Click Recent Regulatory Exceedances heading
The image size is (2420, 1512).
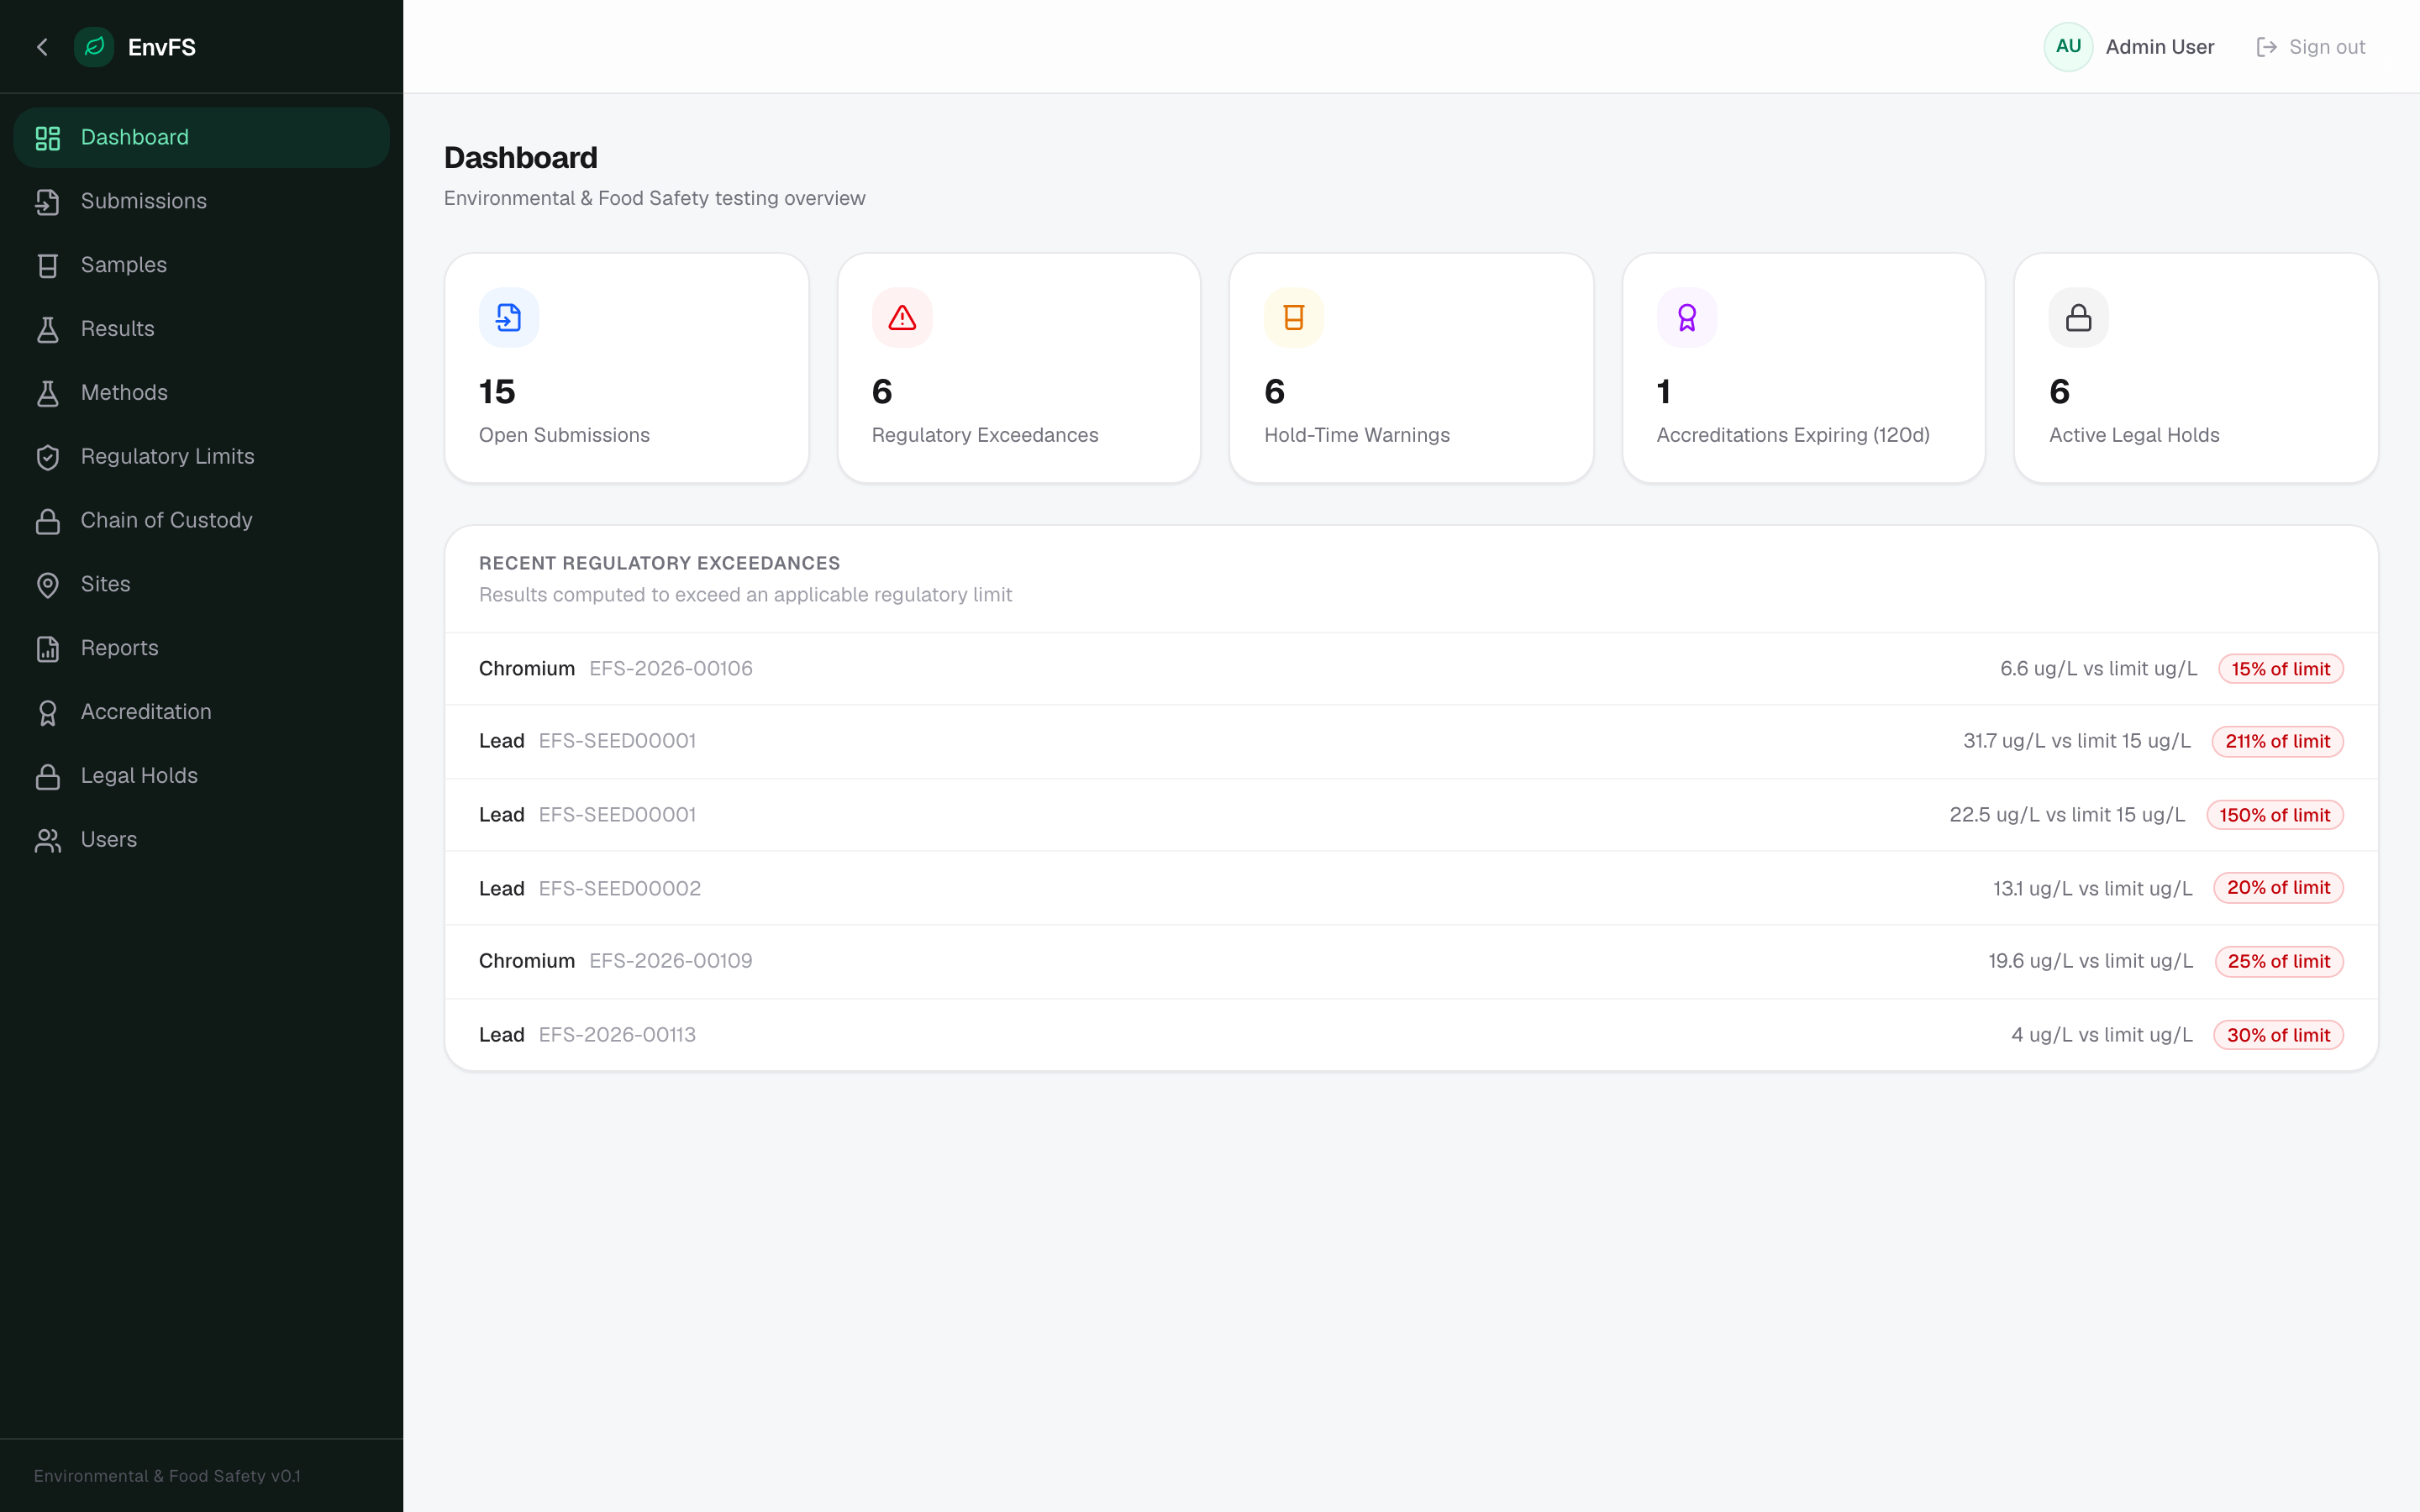pos(659,563)
